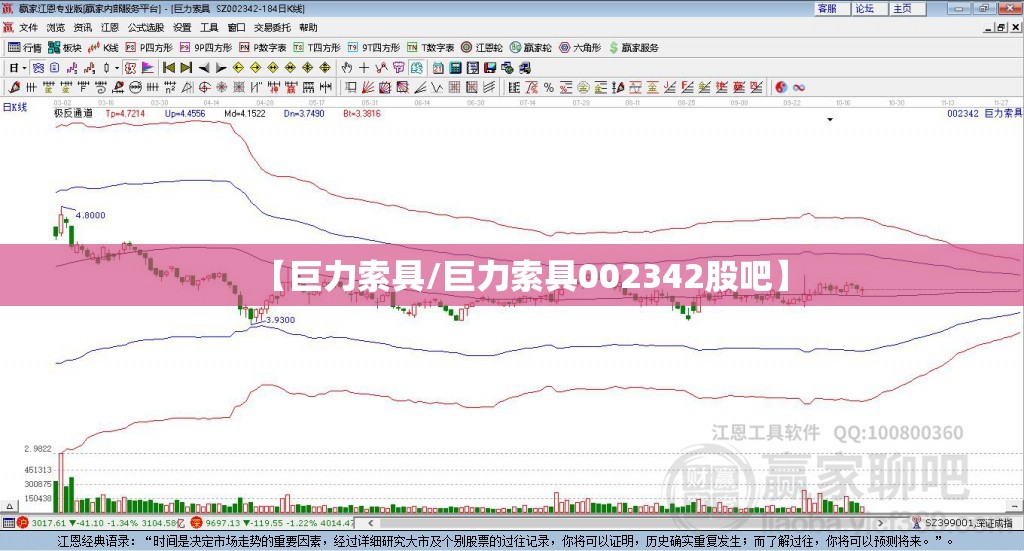Click the Tp=4.7214 indicator value
Image resolution: width=1024 pixels, height=551 pixels.
125,113
